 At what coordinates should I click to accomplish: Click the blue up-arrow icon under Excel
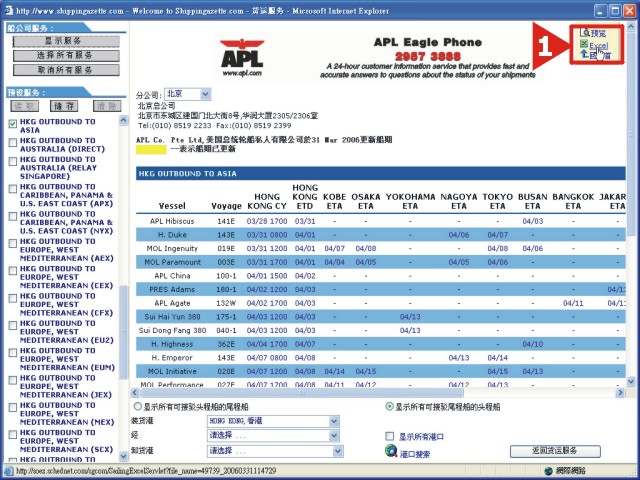pos(584,54)
